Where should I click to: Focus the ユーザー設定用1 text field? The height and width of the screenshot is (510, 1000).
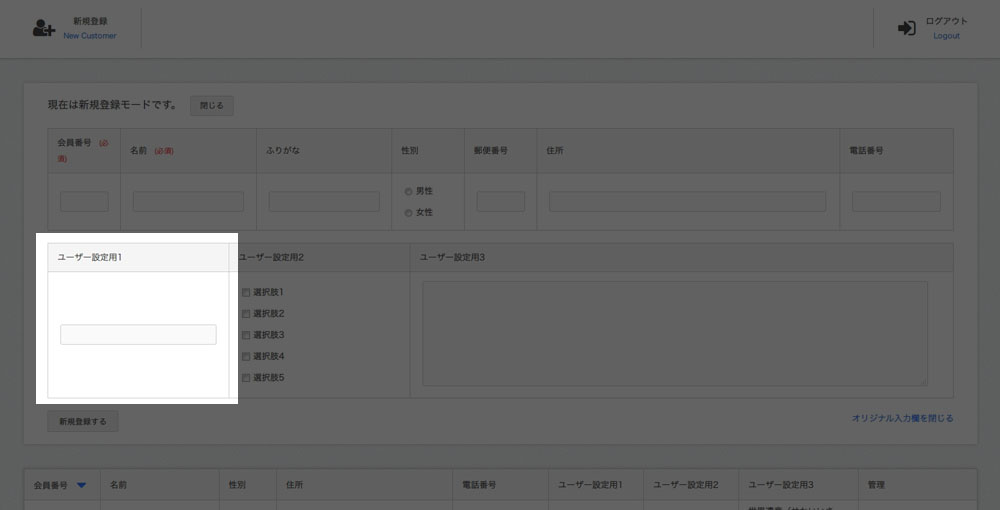(138, 335)
